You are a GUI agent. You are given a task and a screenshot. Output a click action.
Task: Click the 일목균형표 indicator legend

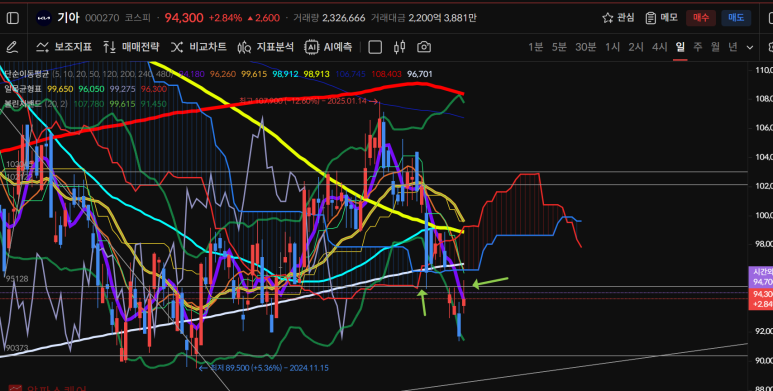(x=23, y=89)
